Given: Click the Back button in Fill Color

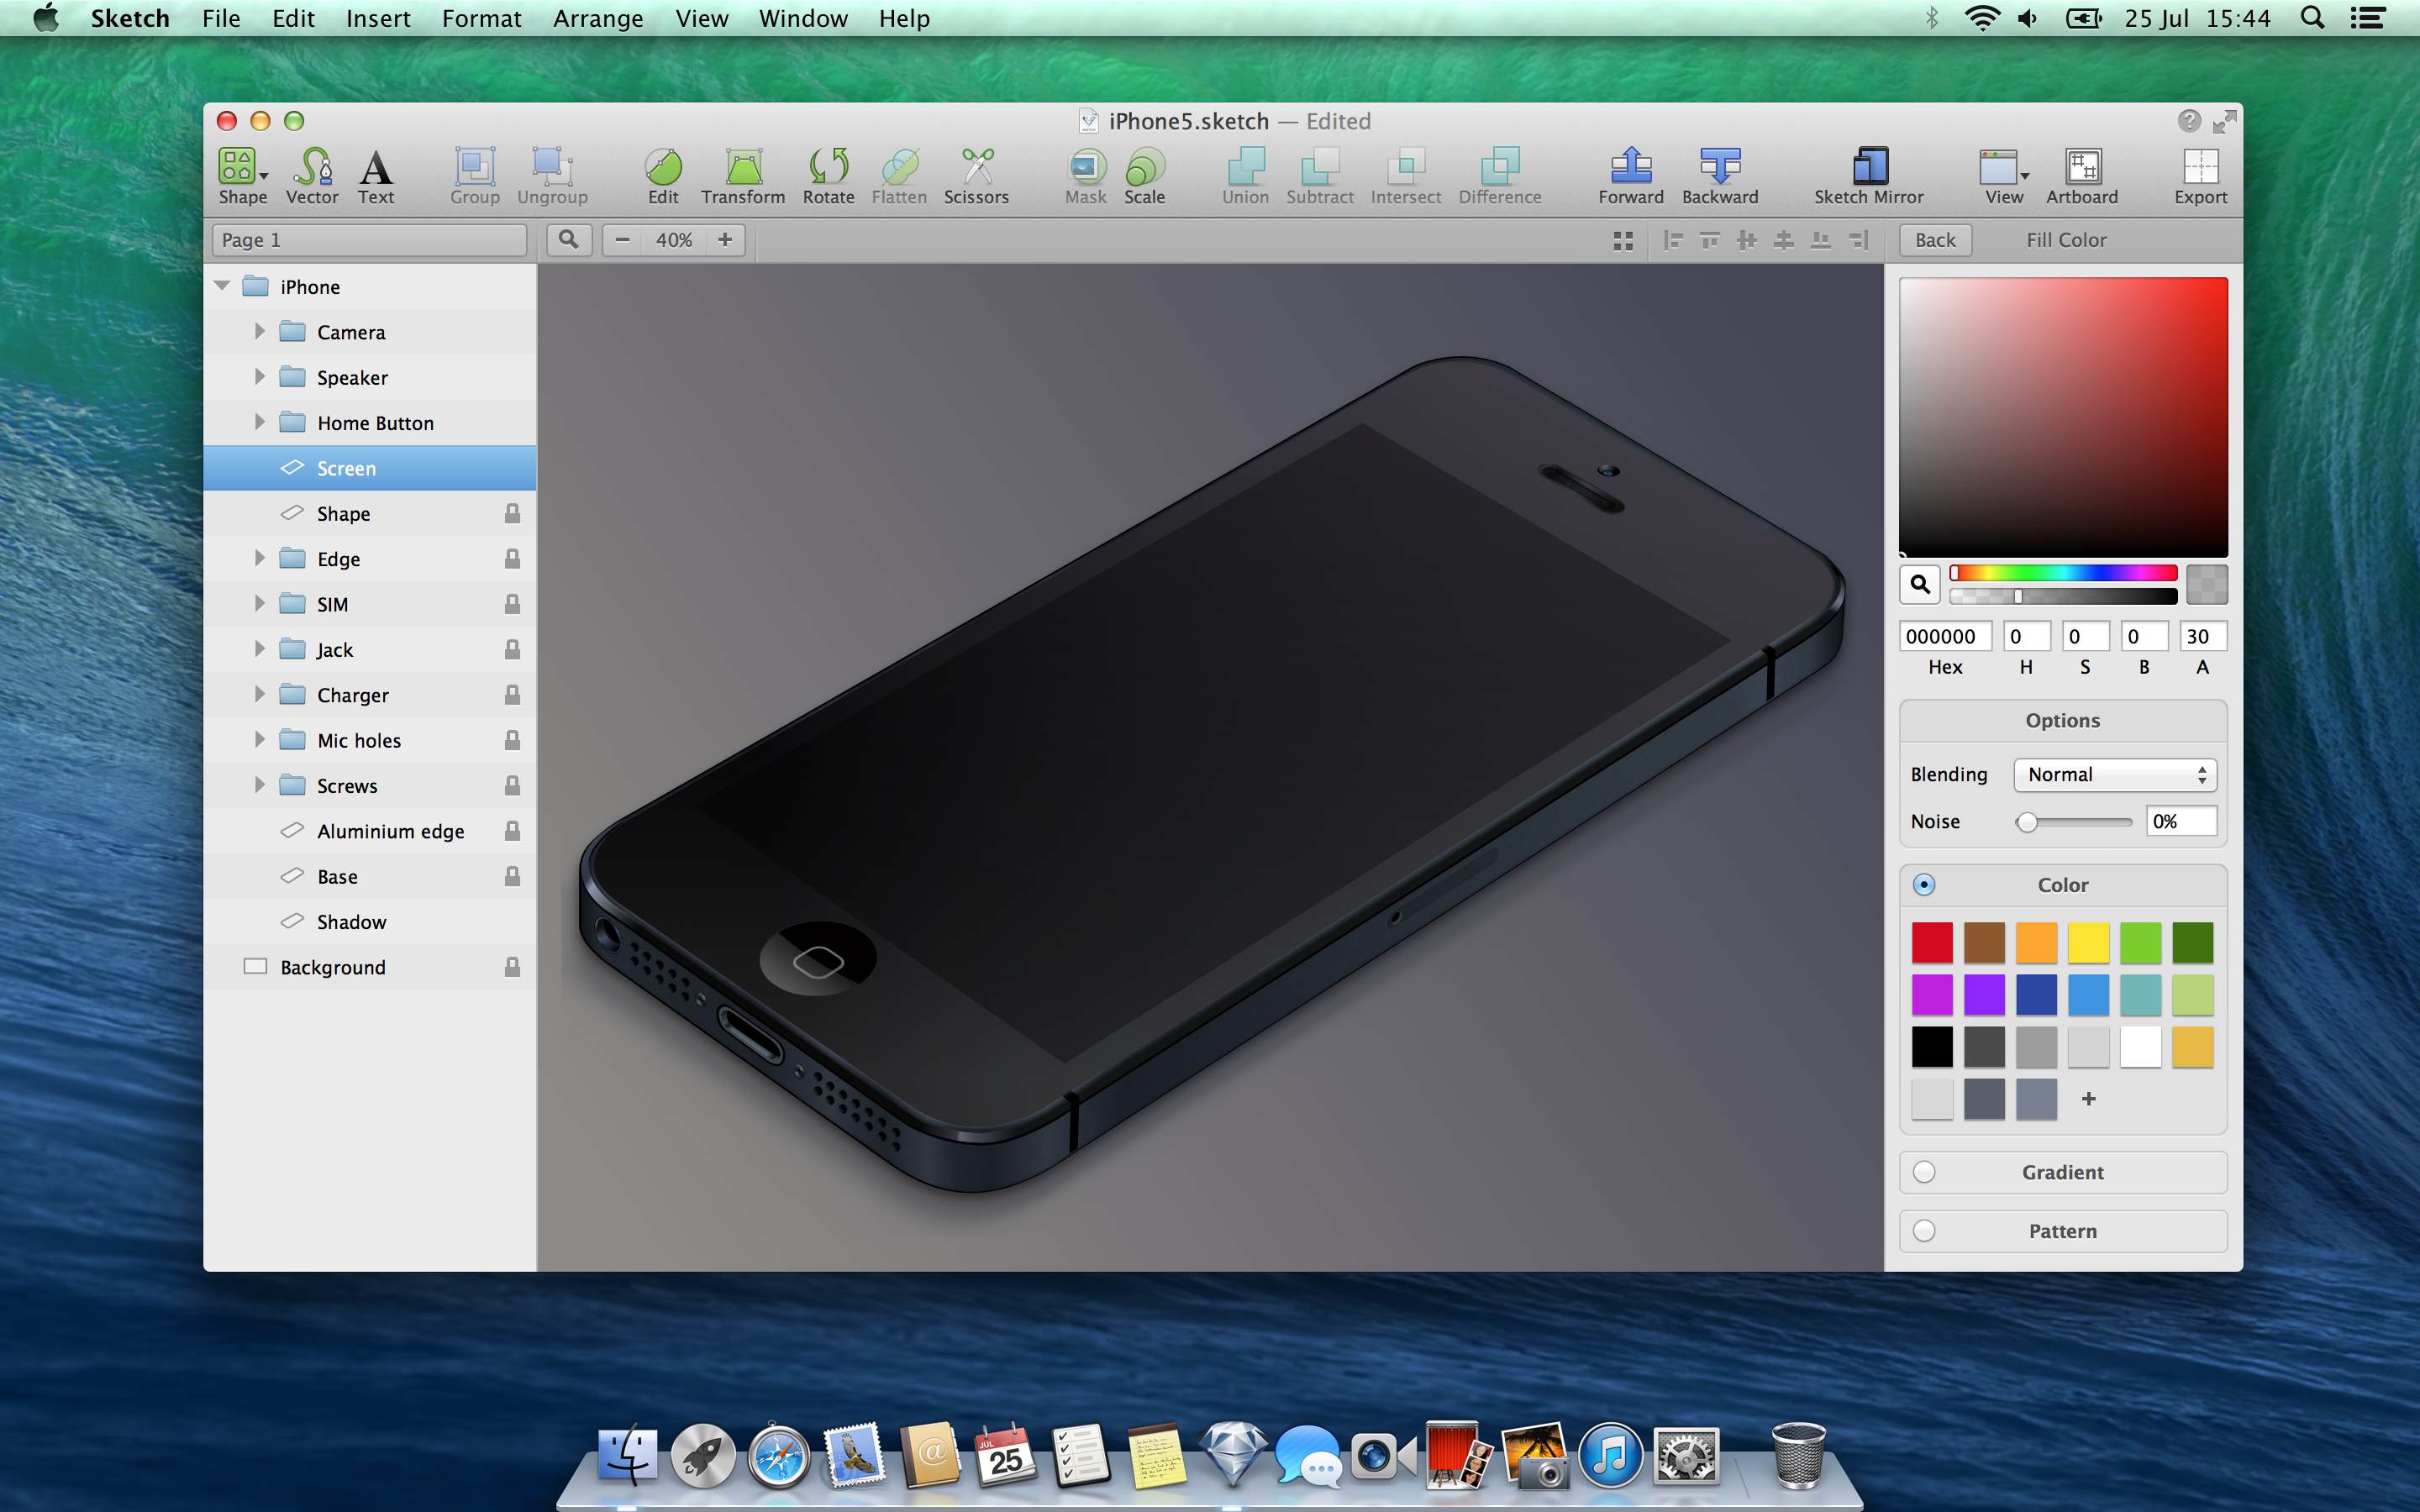Looking at the screenshot, I should (x=1934, y=240).
